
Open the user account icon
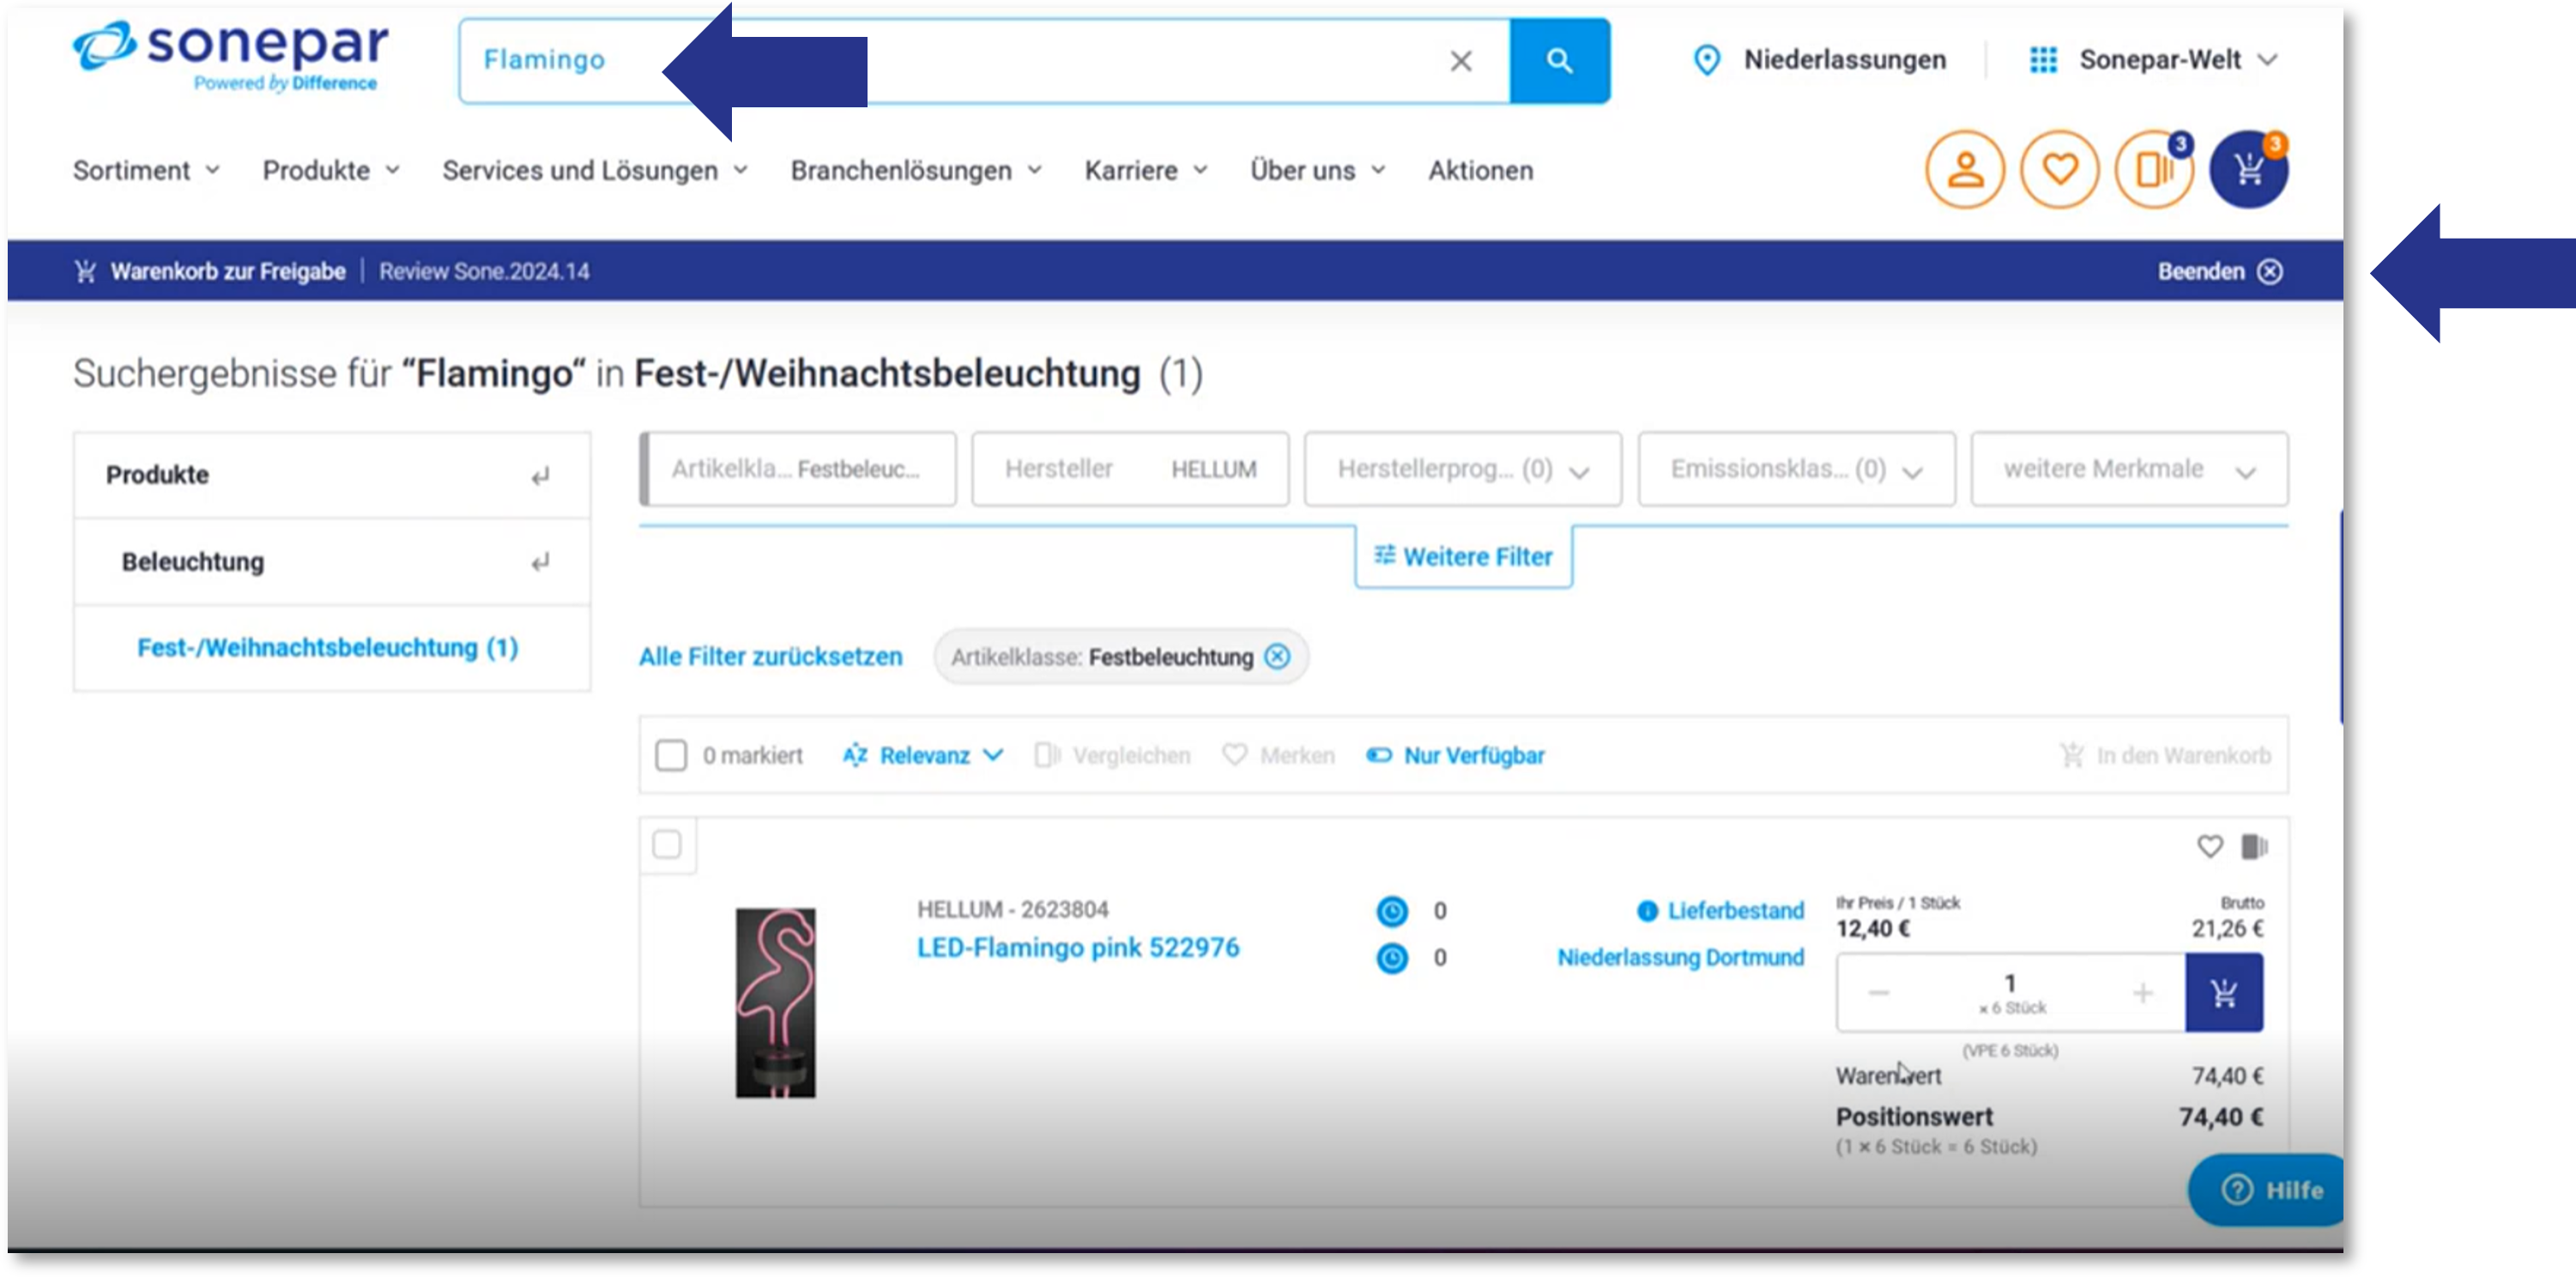point(1964,169)
